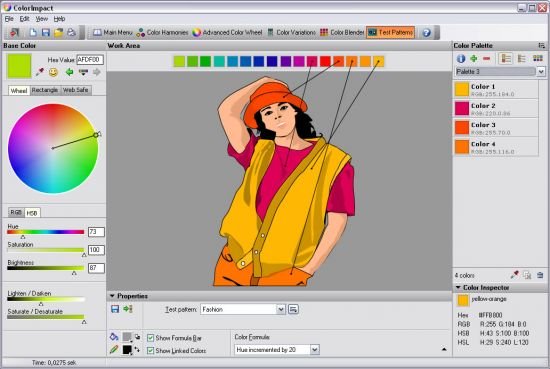Screen dimensions: 550x369
Task: Click the Color Palette info icon
Action: (x=461, y=59)
